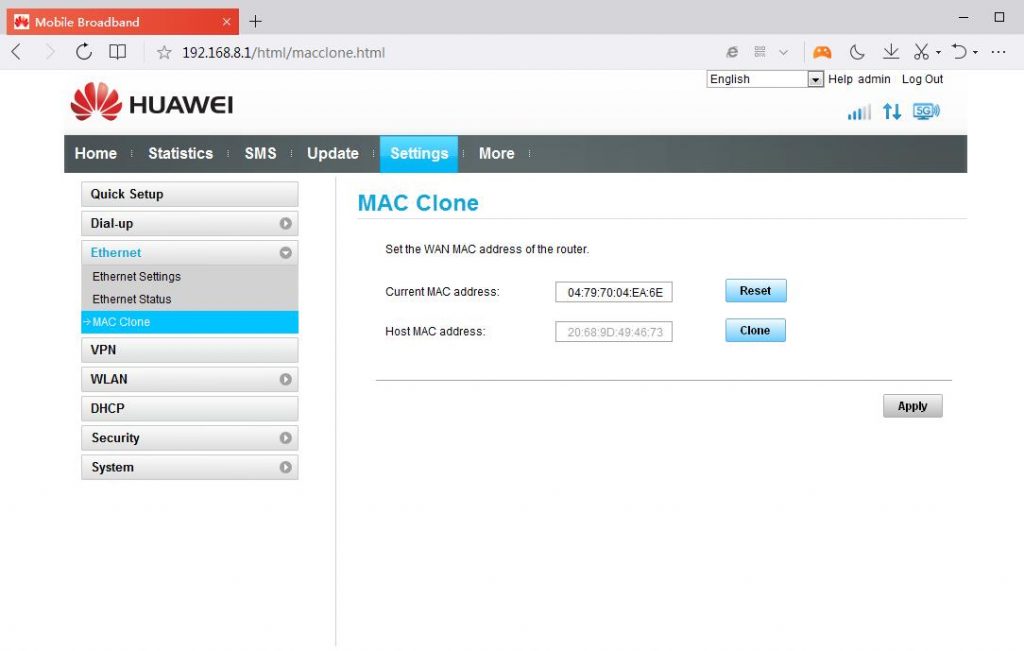The width and height of the screenshot is (1024, 651).
Task: Switch to the Statistics tab
Action: (x=180, y=153)
